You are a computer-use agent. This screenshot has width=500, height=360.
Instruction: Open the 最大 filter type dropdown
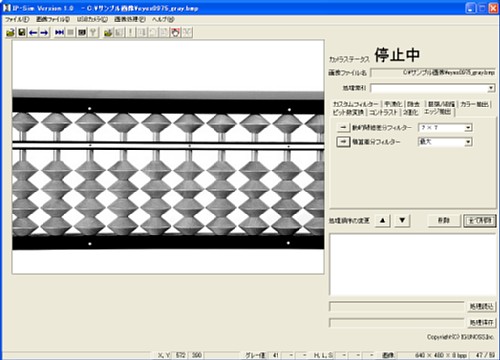468,142
